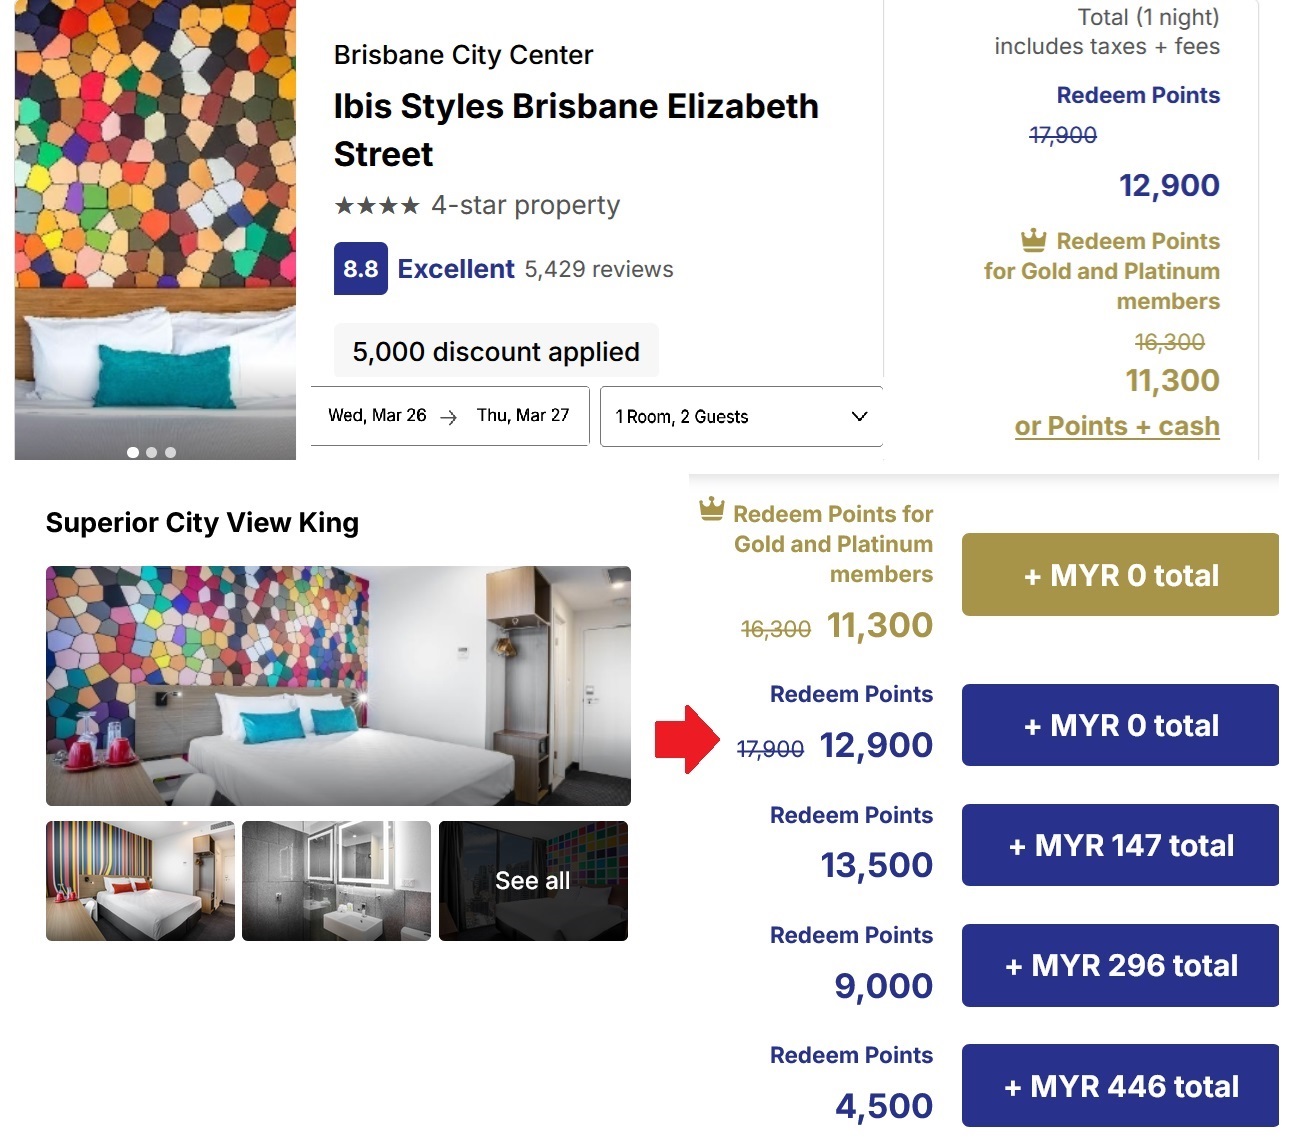Screen dimensions: 1300x1142
Task: Open the striped wall bedroom thumbnail
Action: [x=140, y=881]
